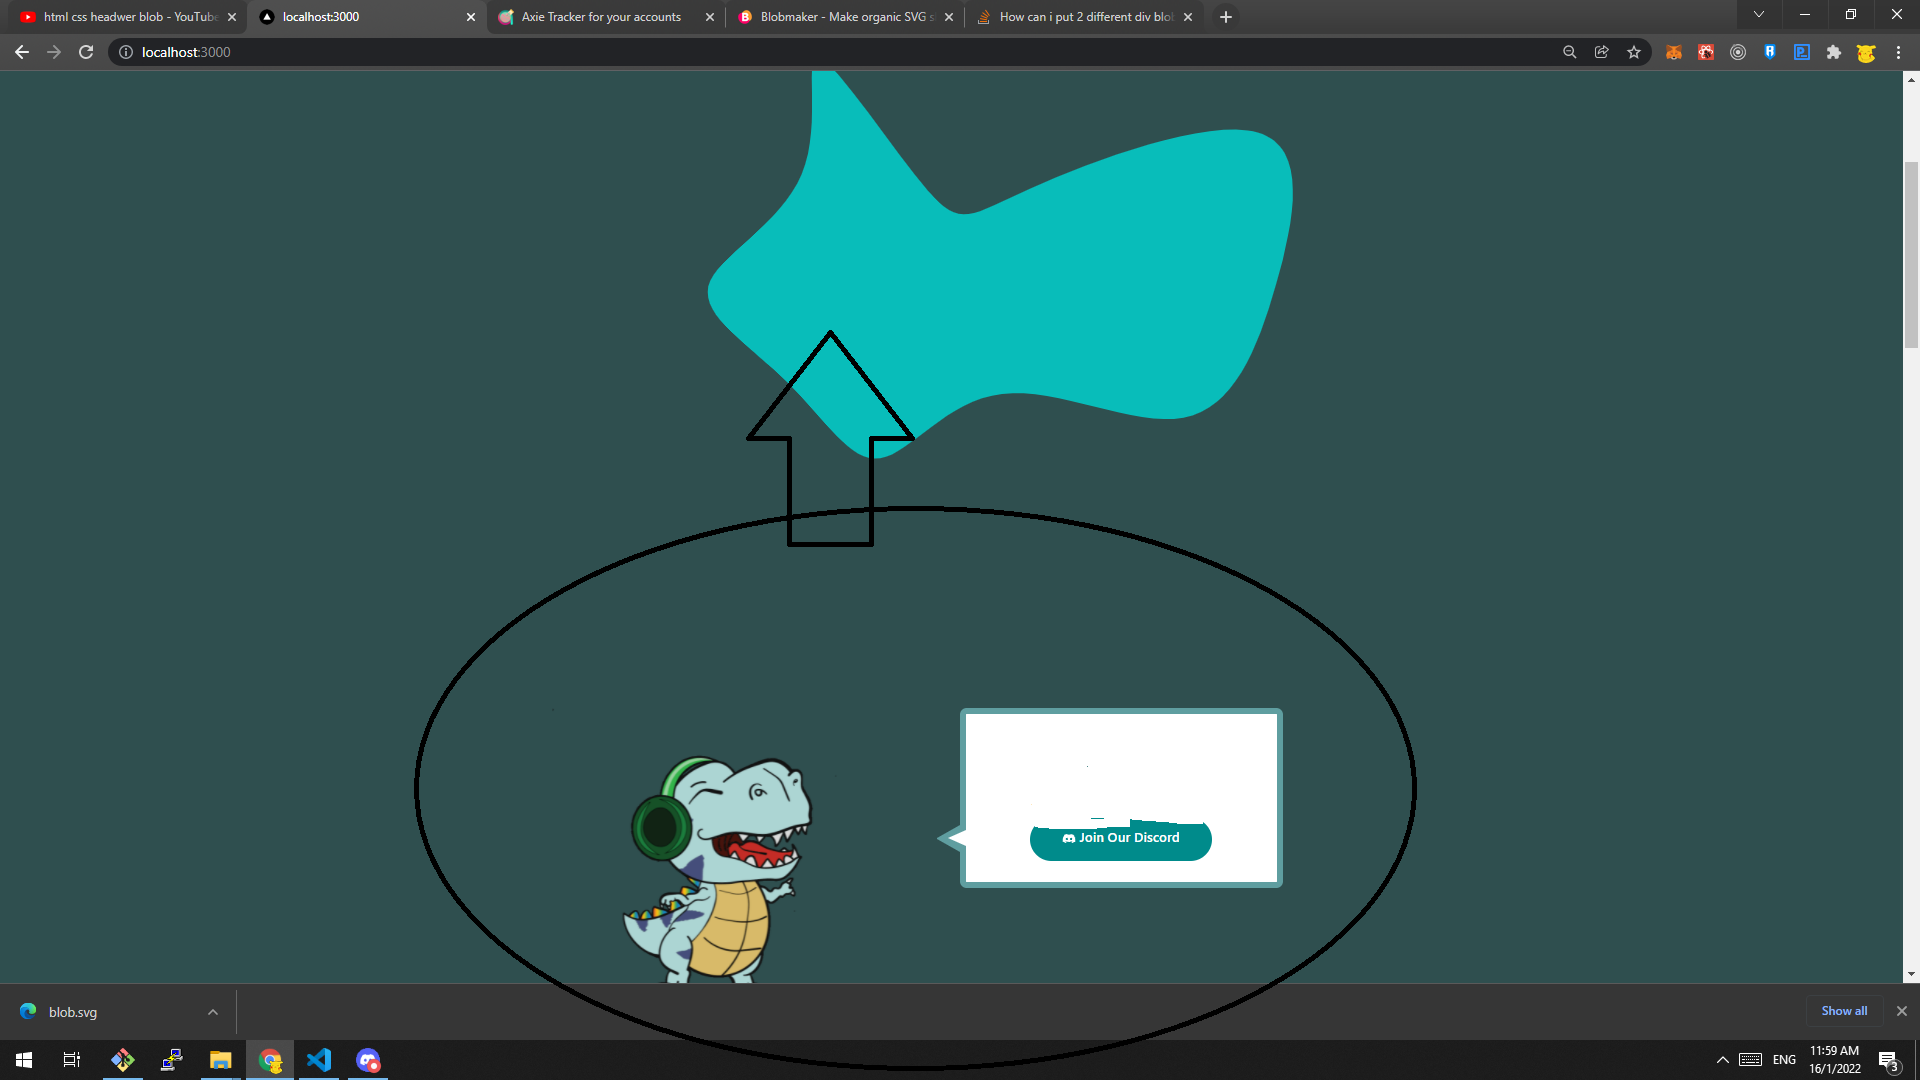Click the browser forward arrow

[54, 52]
